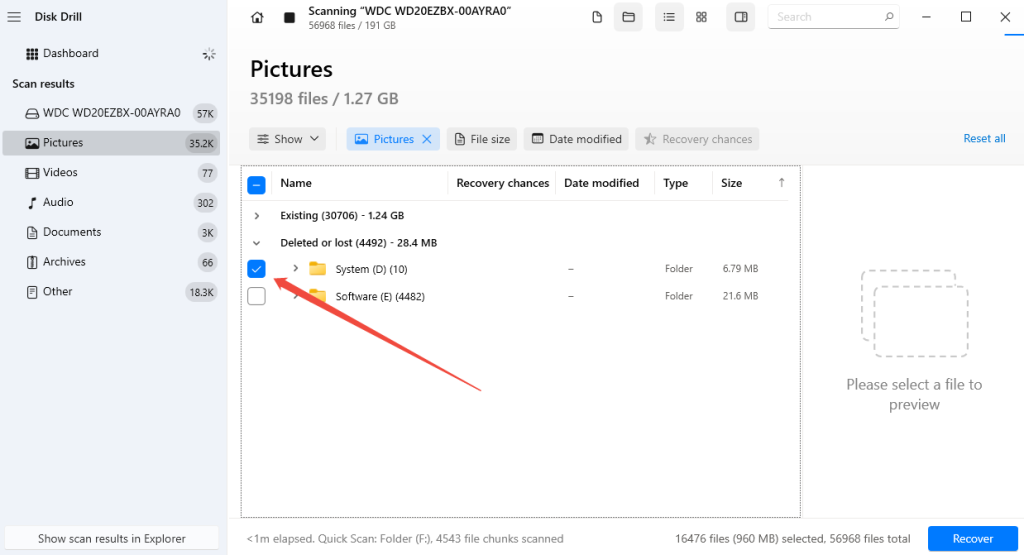Open the Show dropdown filter

point(287,139)
